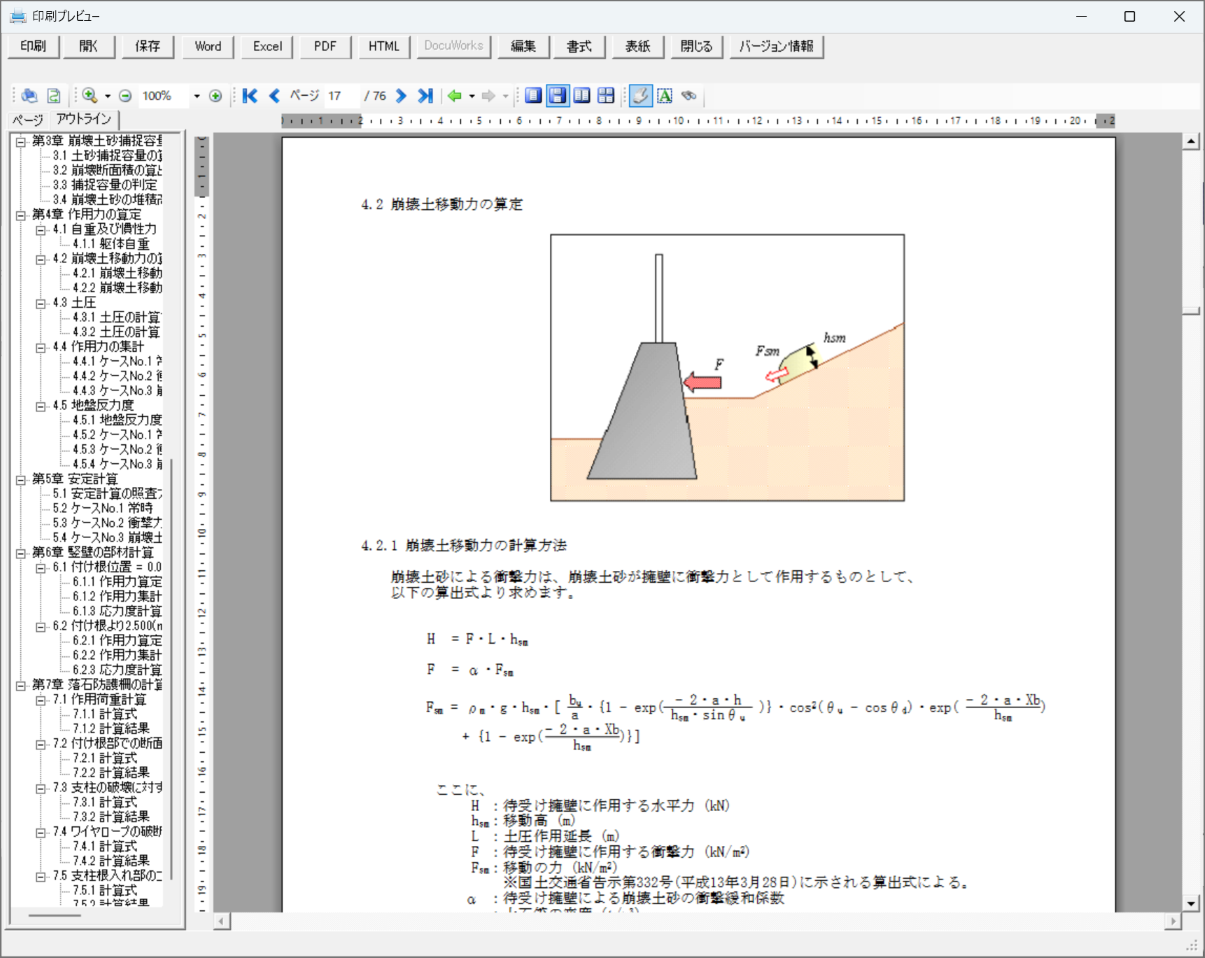Collapse the 4.4 作用力の集計 node

tap(41, 346)
